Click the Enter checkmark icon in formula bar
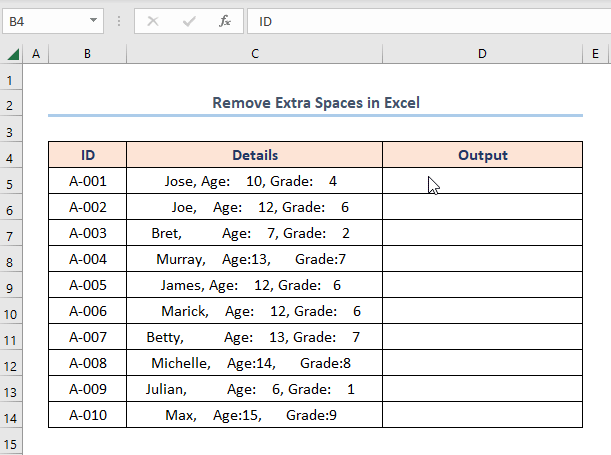This screenshot has height=455, width=611. click(189, 20)
